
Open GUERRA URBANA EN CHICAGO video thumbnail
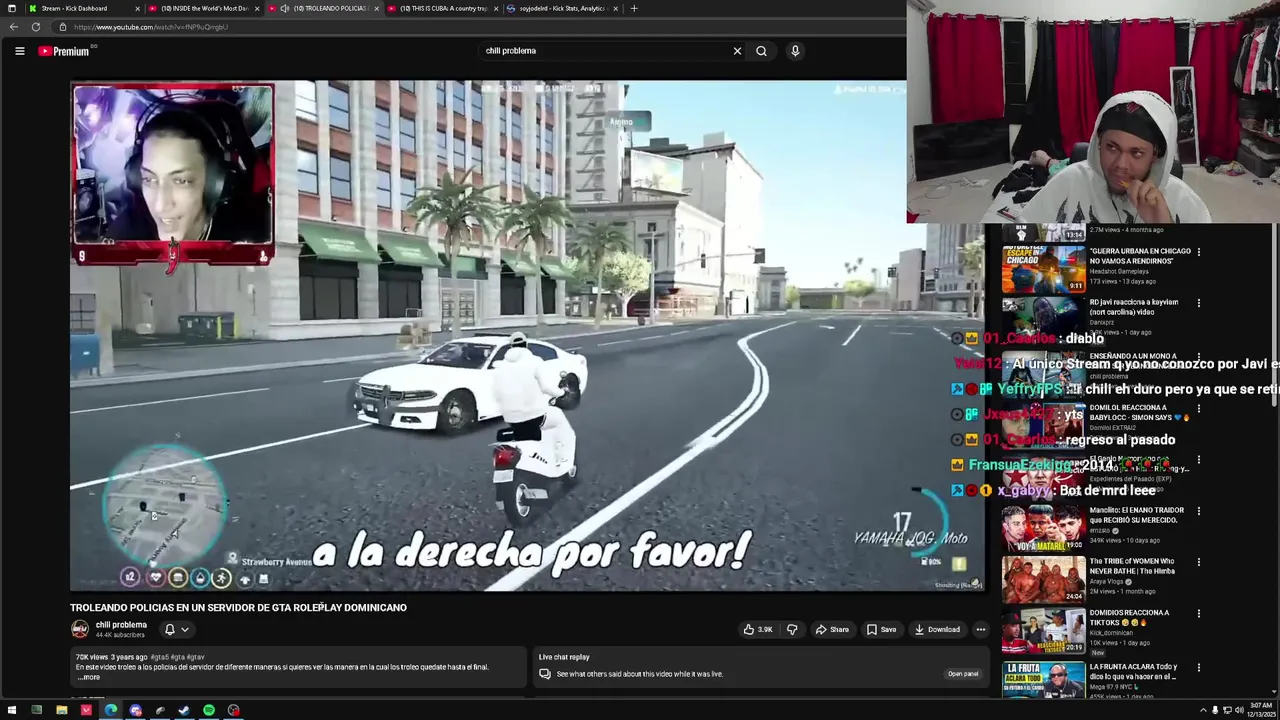[1043, 268]
